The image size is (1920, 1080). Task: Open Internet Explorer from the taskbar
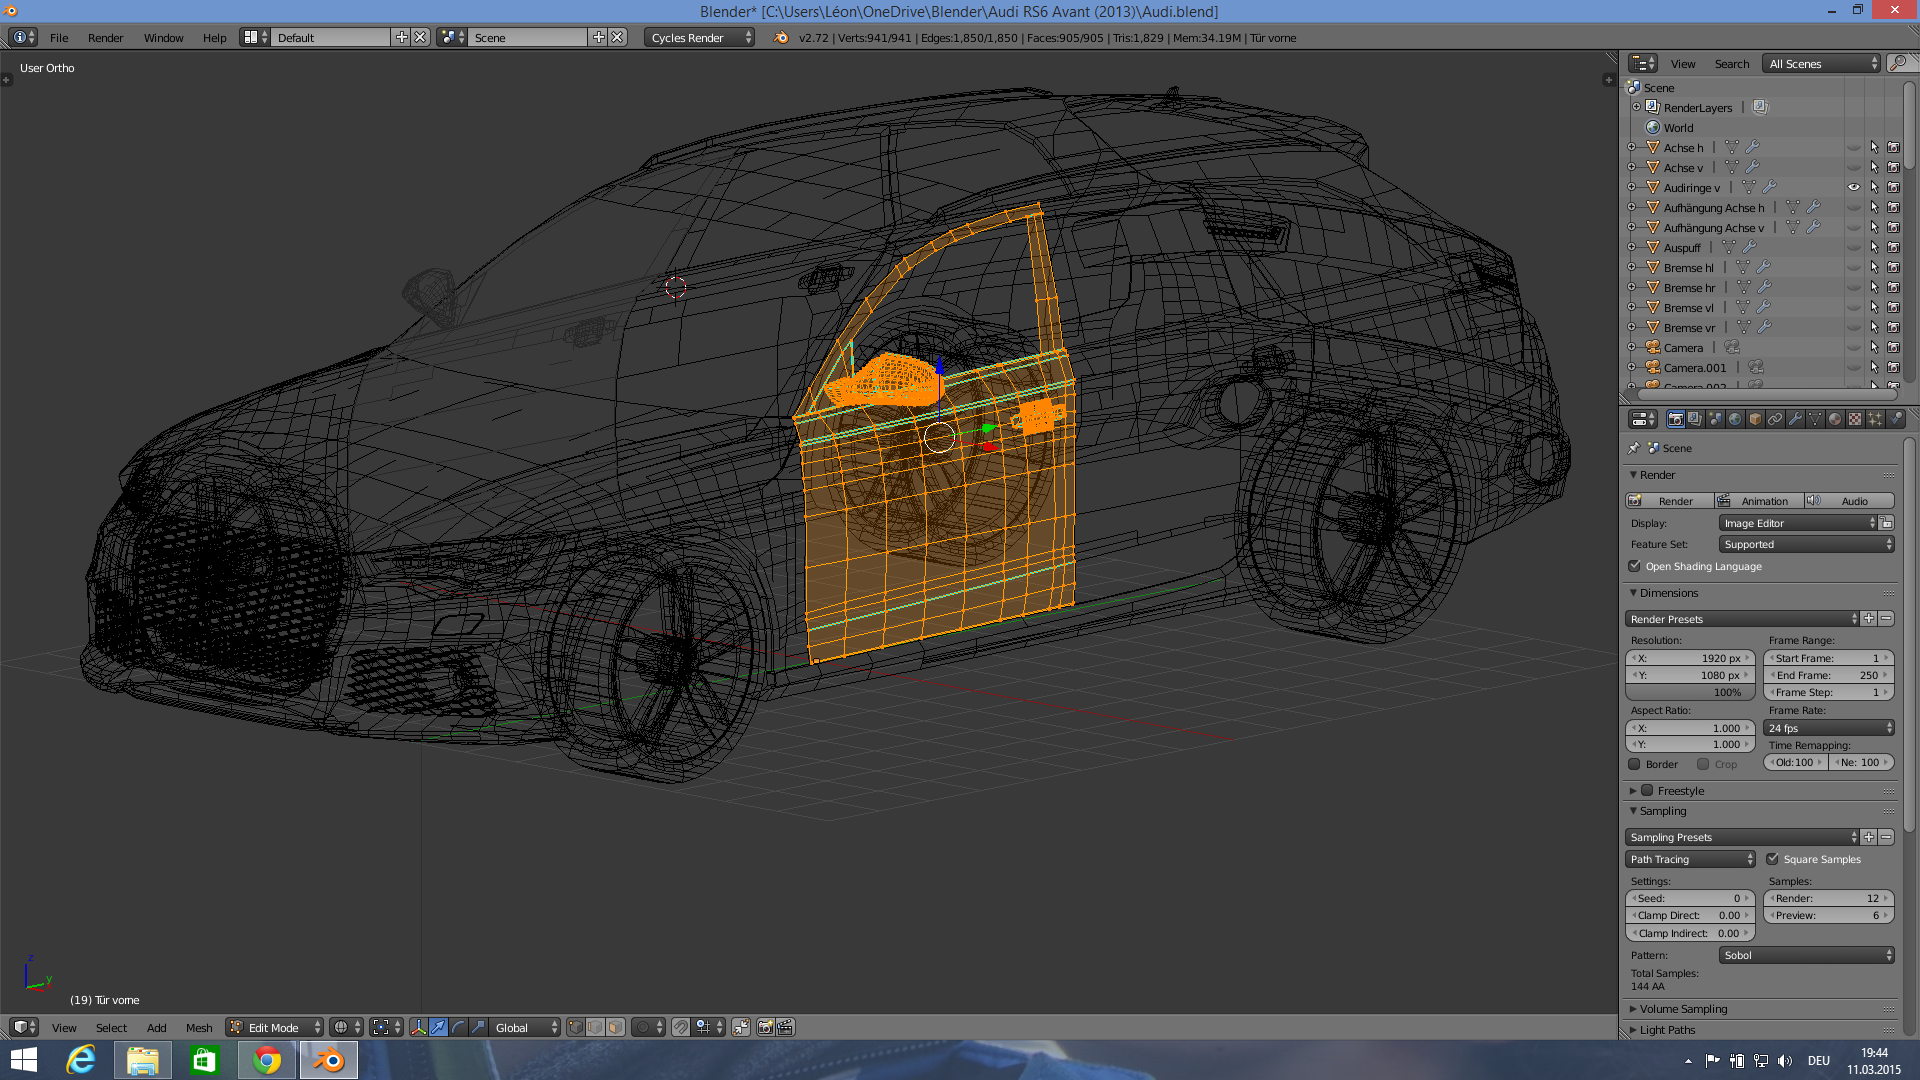point(80,1060)
